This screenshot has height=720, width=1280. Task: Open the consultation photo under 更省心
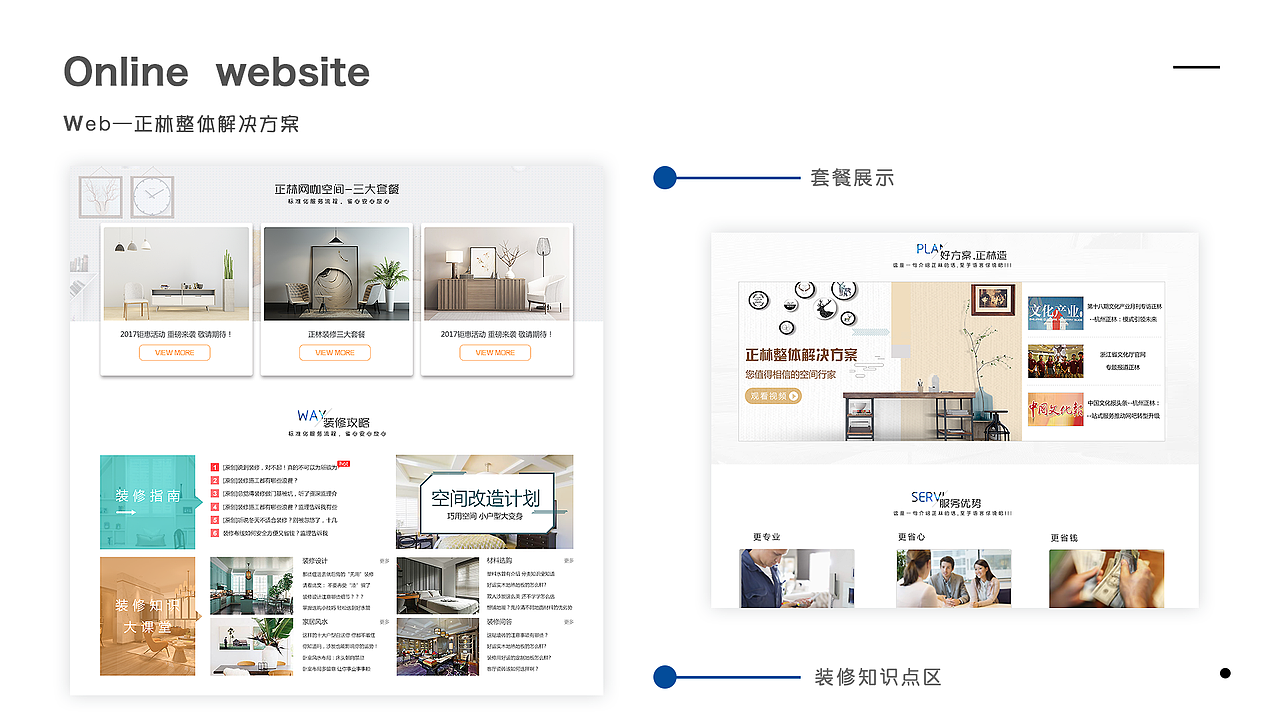(954, 578)
